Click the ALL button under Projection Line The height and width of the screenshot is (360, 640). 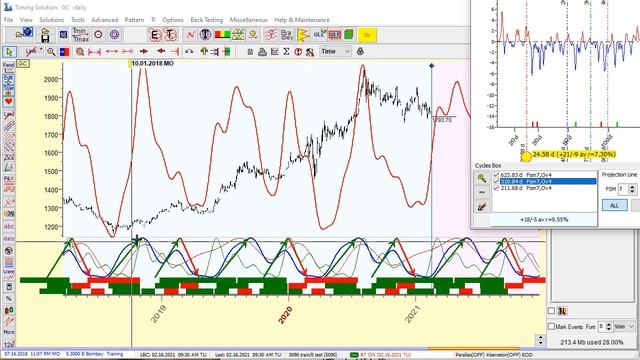[614, 205]
